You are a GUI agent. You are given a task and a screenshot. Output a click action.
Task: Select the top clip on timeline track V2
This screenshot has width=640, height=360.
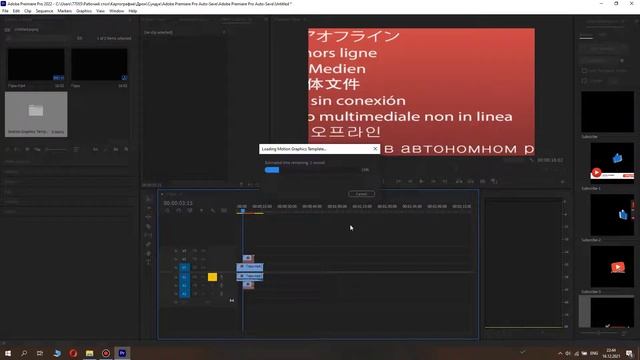tap(248, 258)
